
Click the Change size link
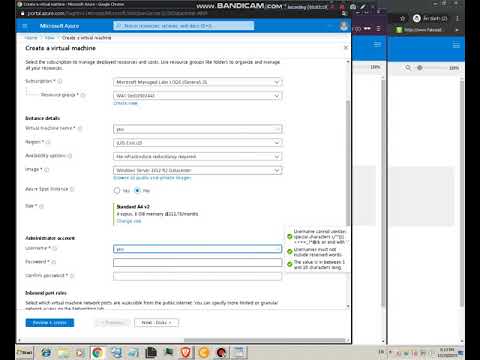(129, 221)
